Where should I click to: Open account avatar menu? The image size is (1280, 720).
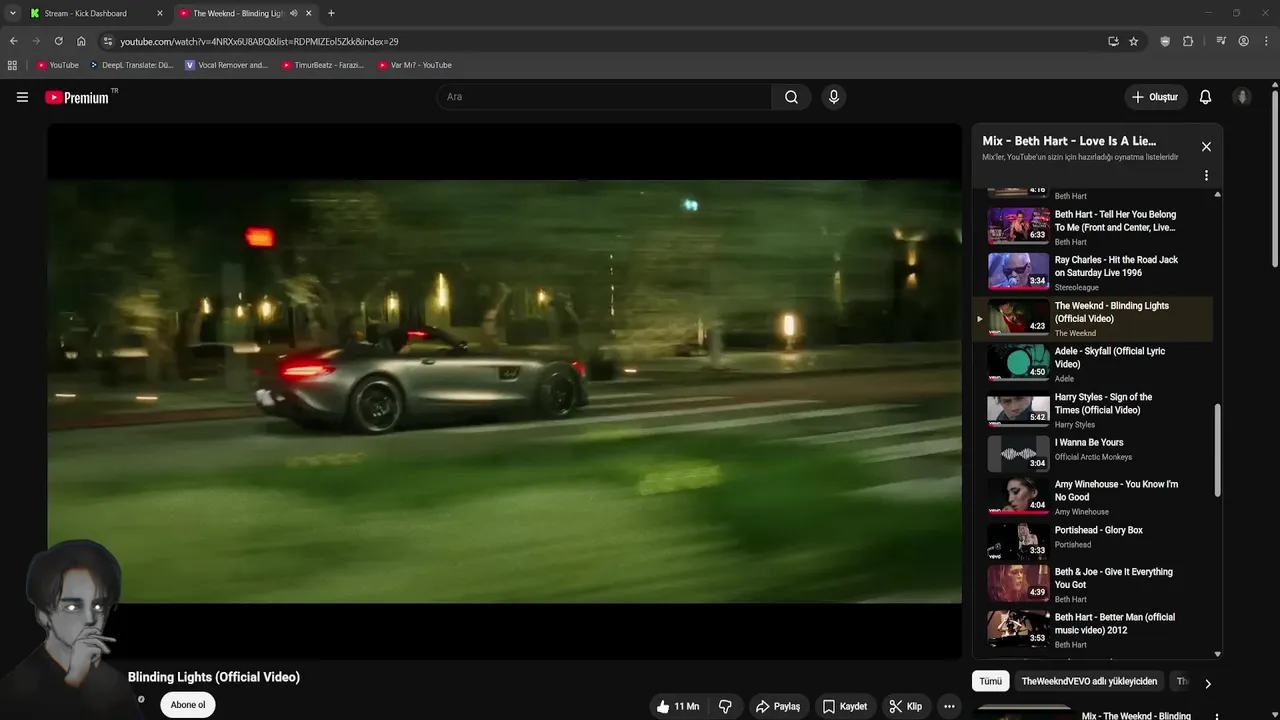coord(1242,97)
